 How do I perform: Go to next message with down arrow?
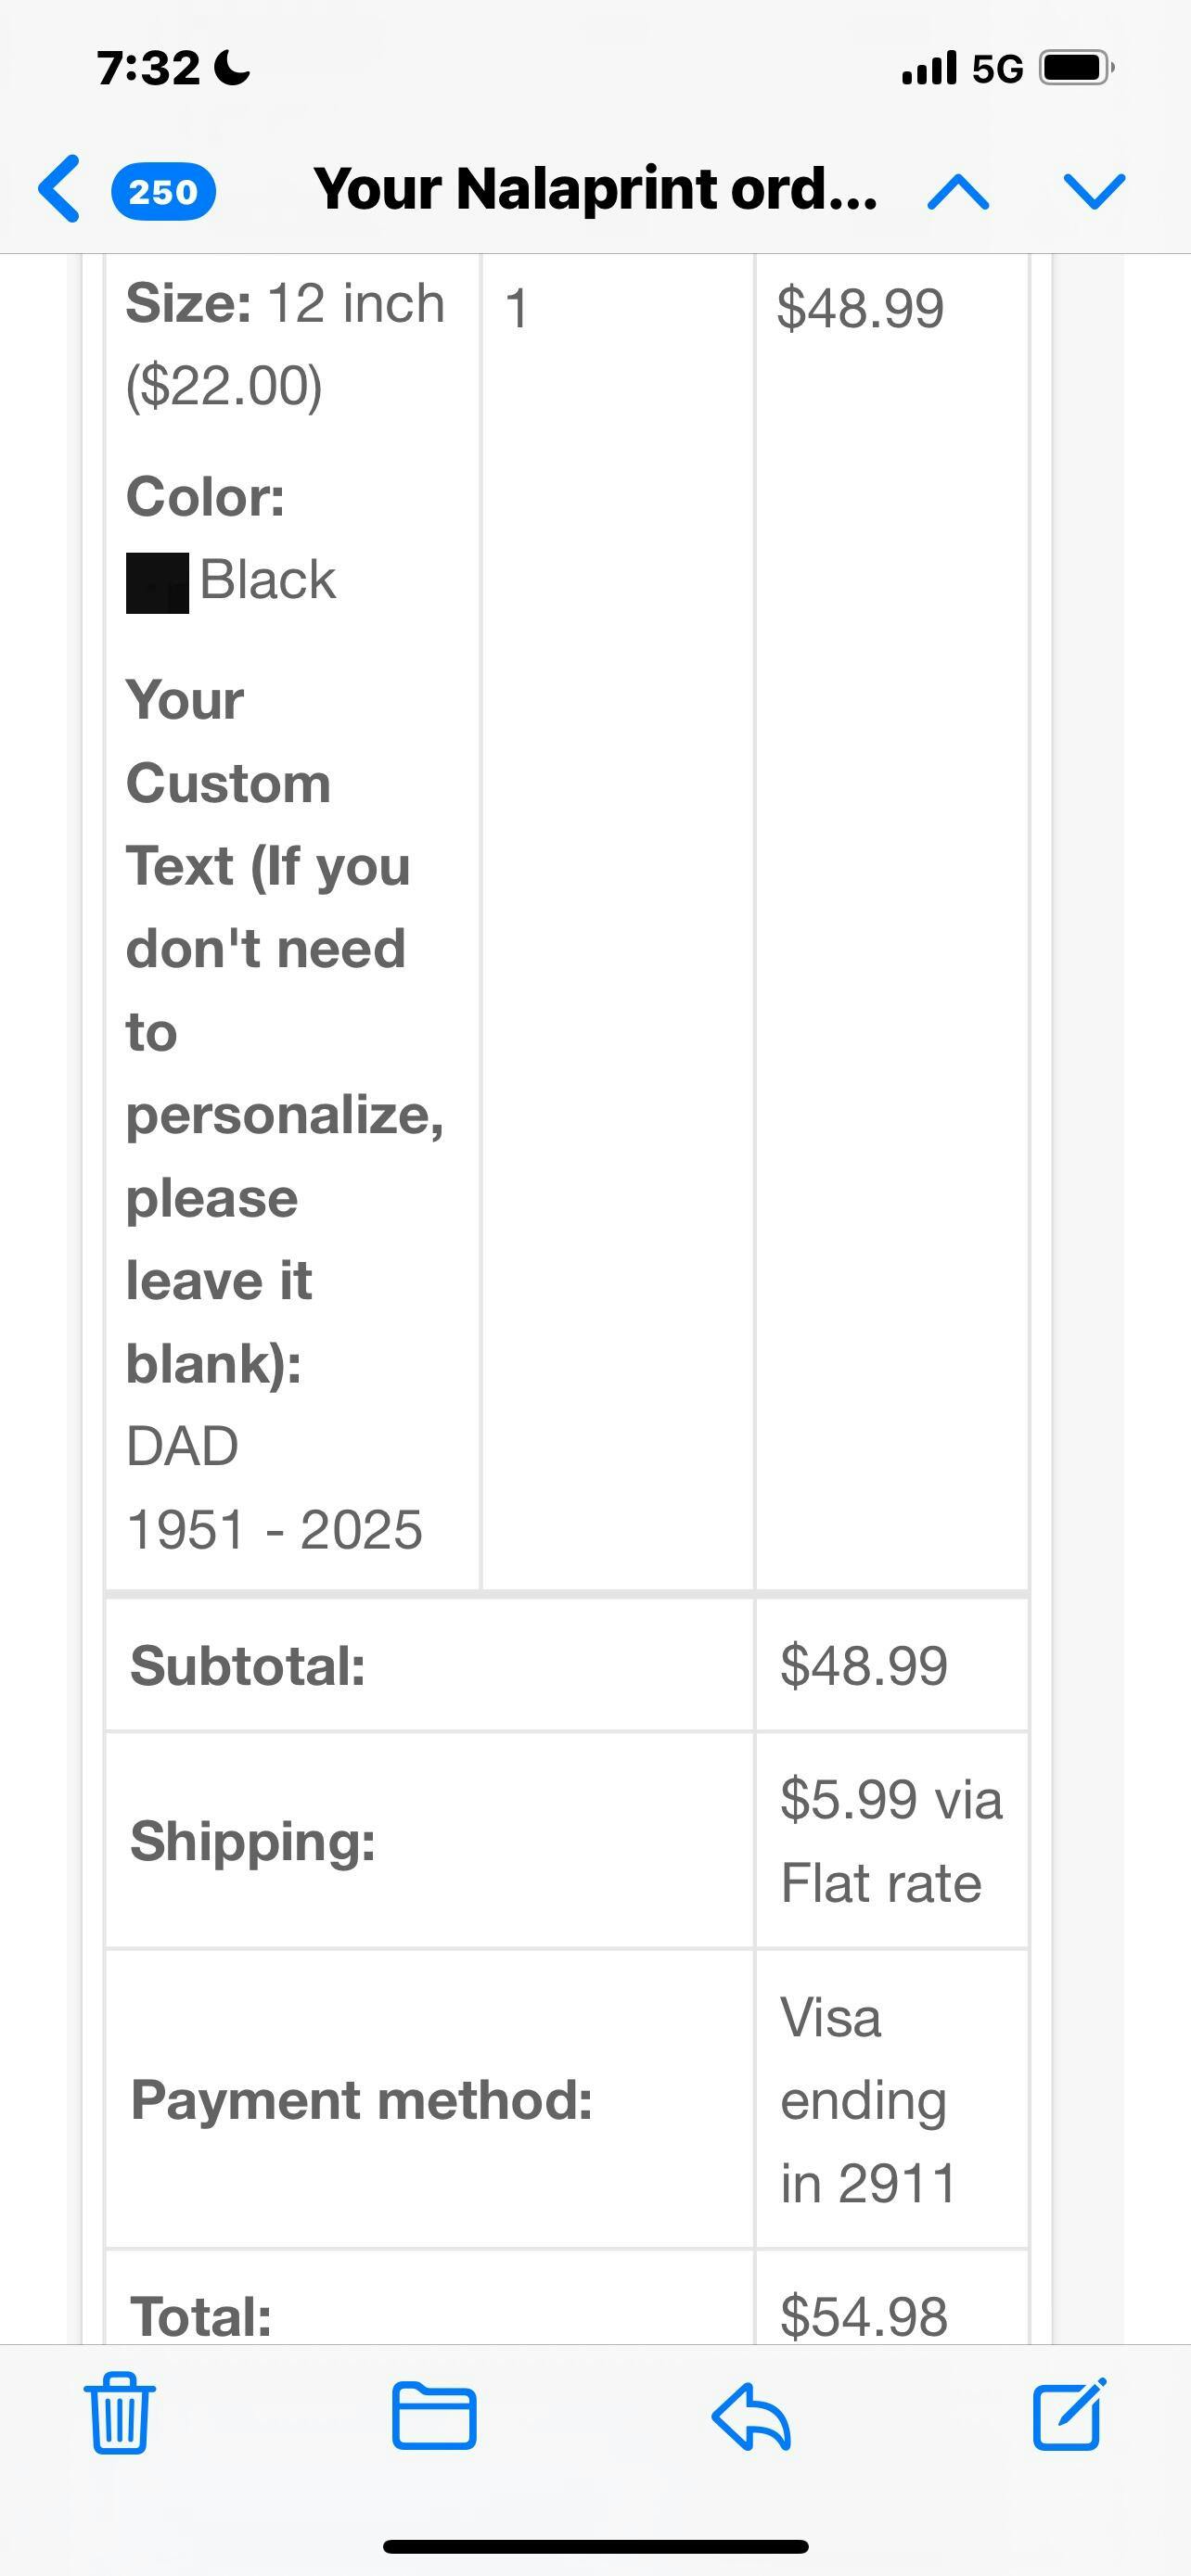click(x=1095, y=190)
